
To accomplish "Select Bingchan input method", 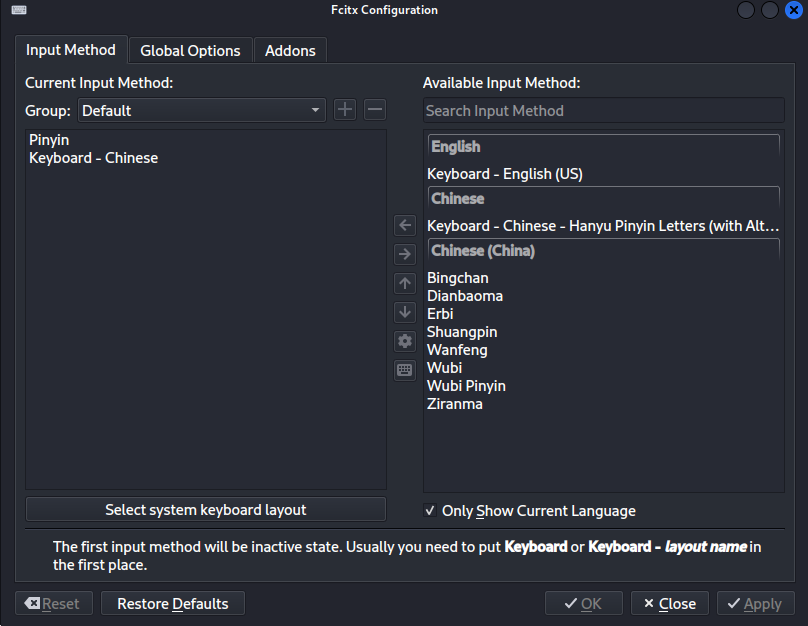I will [603, 278].
